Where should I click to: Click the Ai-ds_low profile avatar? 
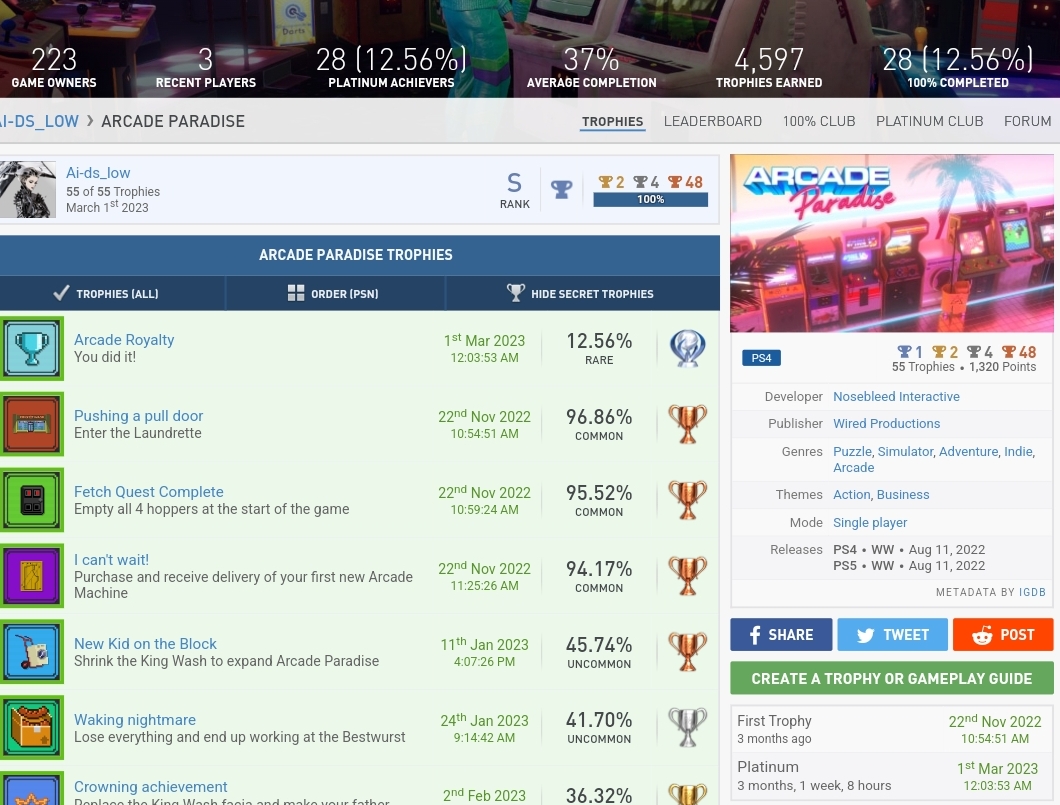(x=27, y=190)
